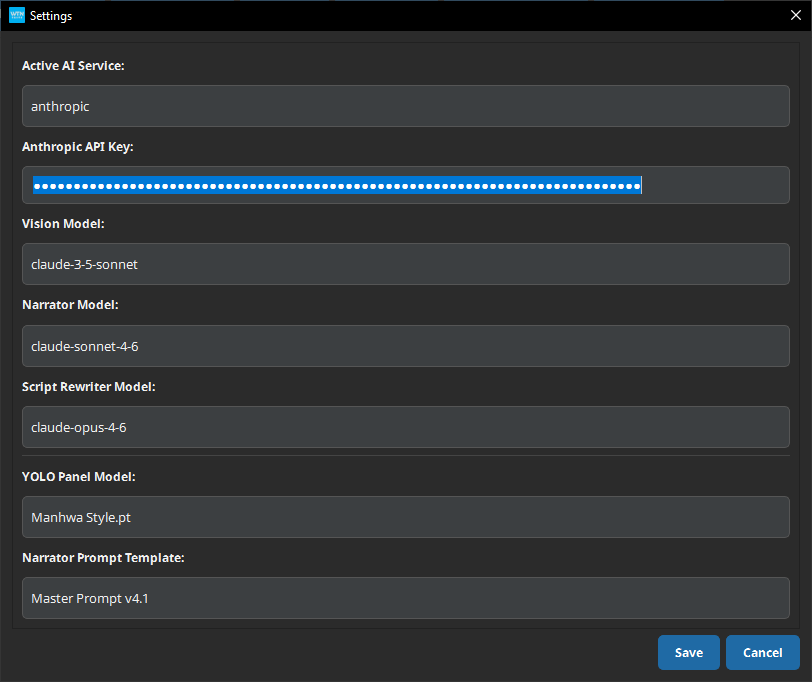812x682 pixels.
Task: Focus the Vision Model input box
Action: (405, 264)
